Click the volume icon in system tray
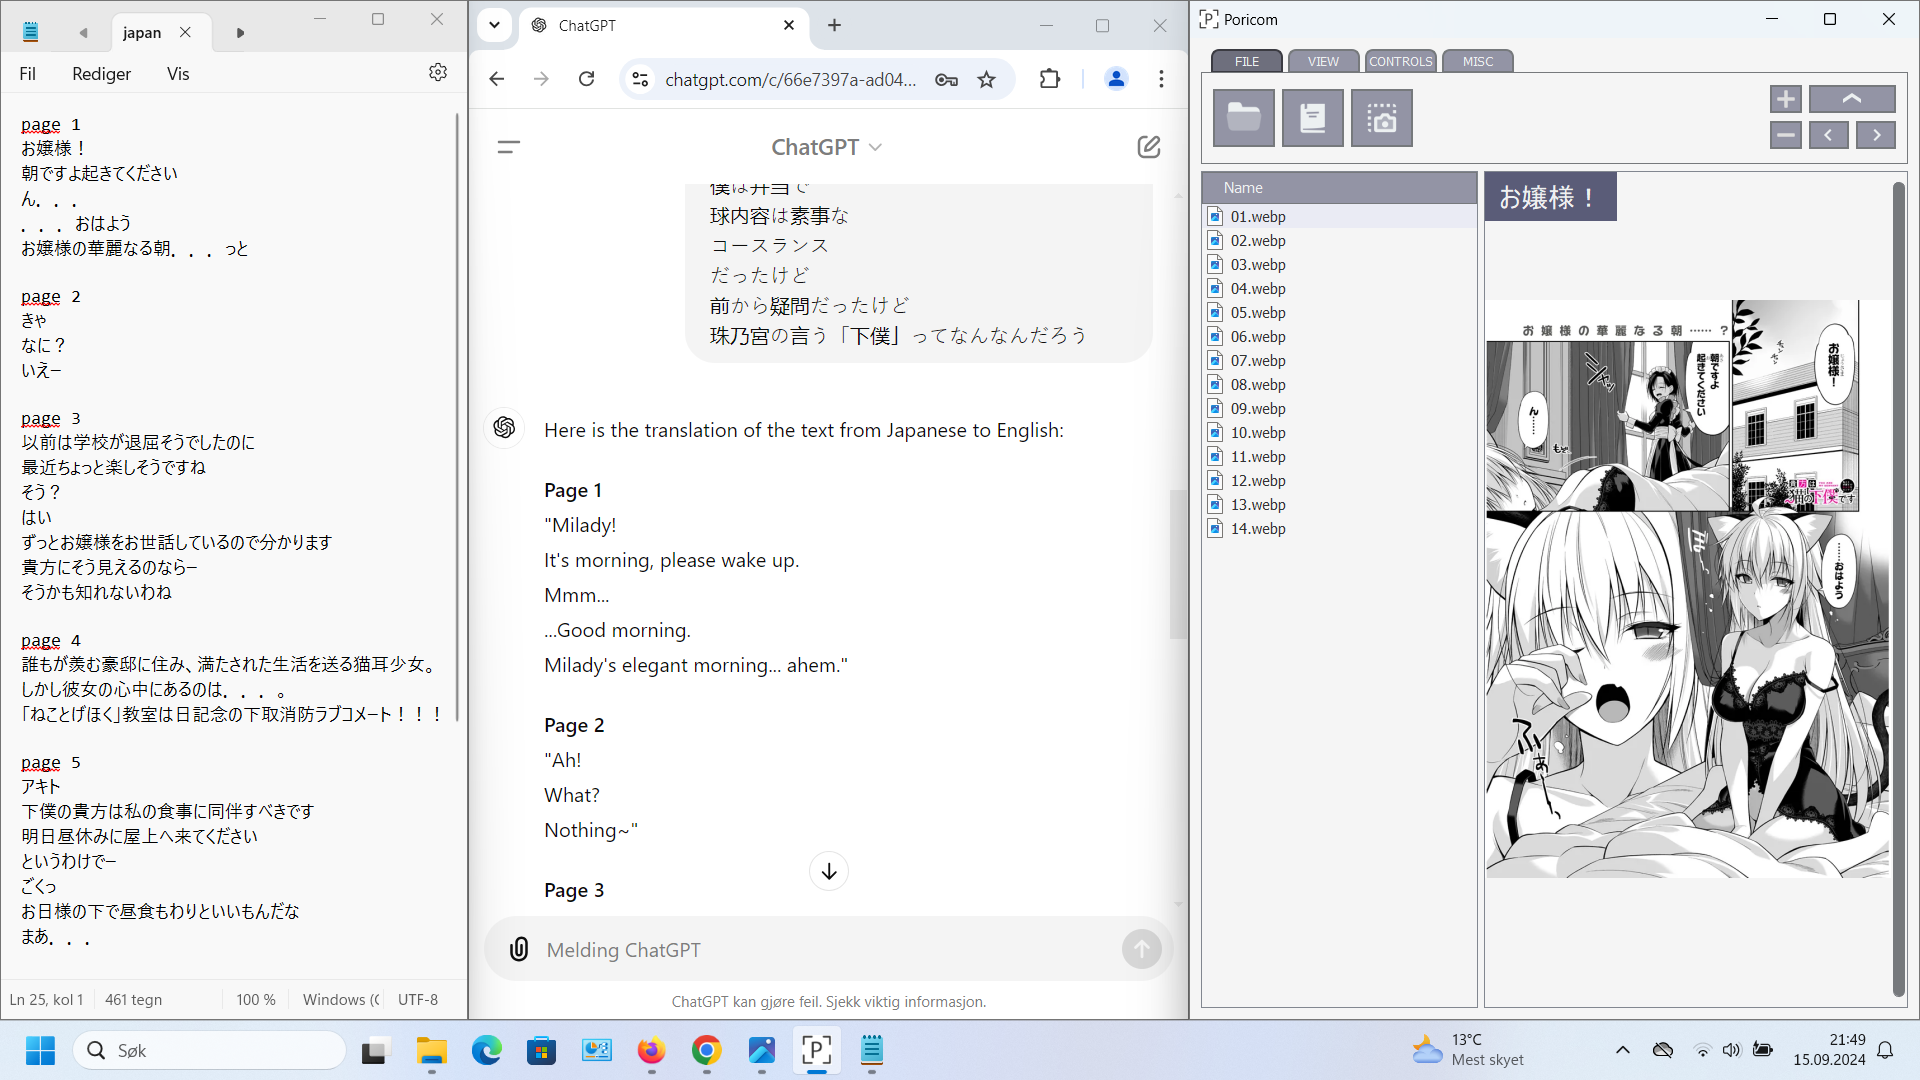Screen dimensions: 1920x1080 pos(1732,1049)
